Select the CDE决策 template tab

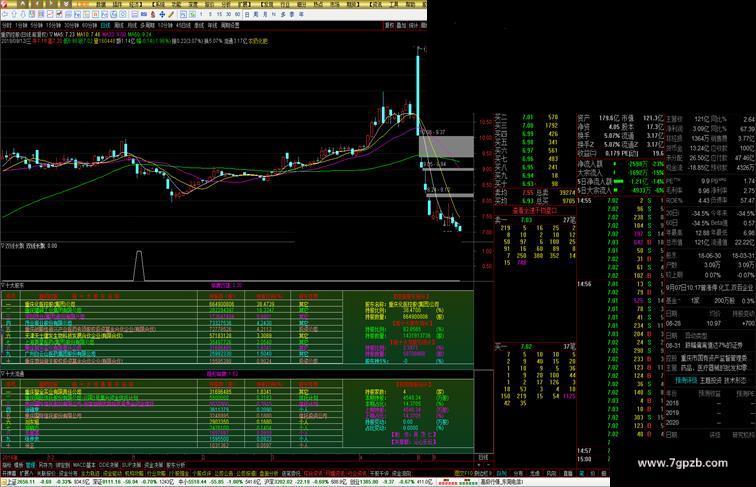click(x=108, y=466)
